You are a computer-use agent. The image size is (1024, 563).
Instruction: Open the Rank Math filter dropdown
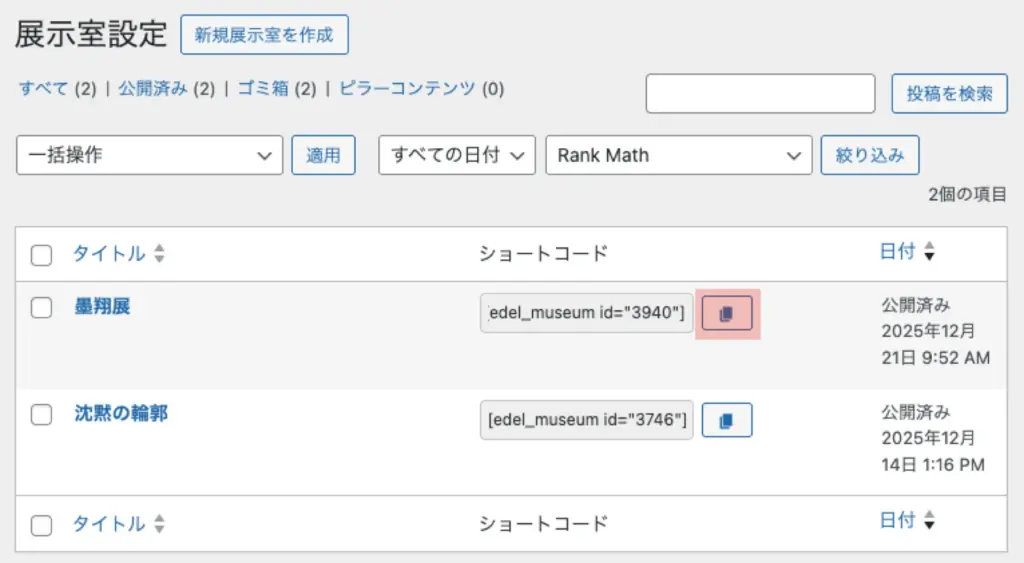click(678, 155)
